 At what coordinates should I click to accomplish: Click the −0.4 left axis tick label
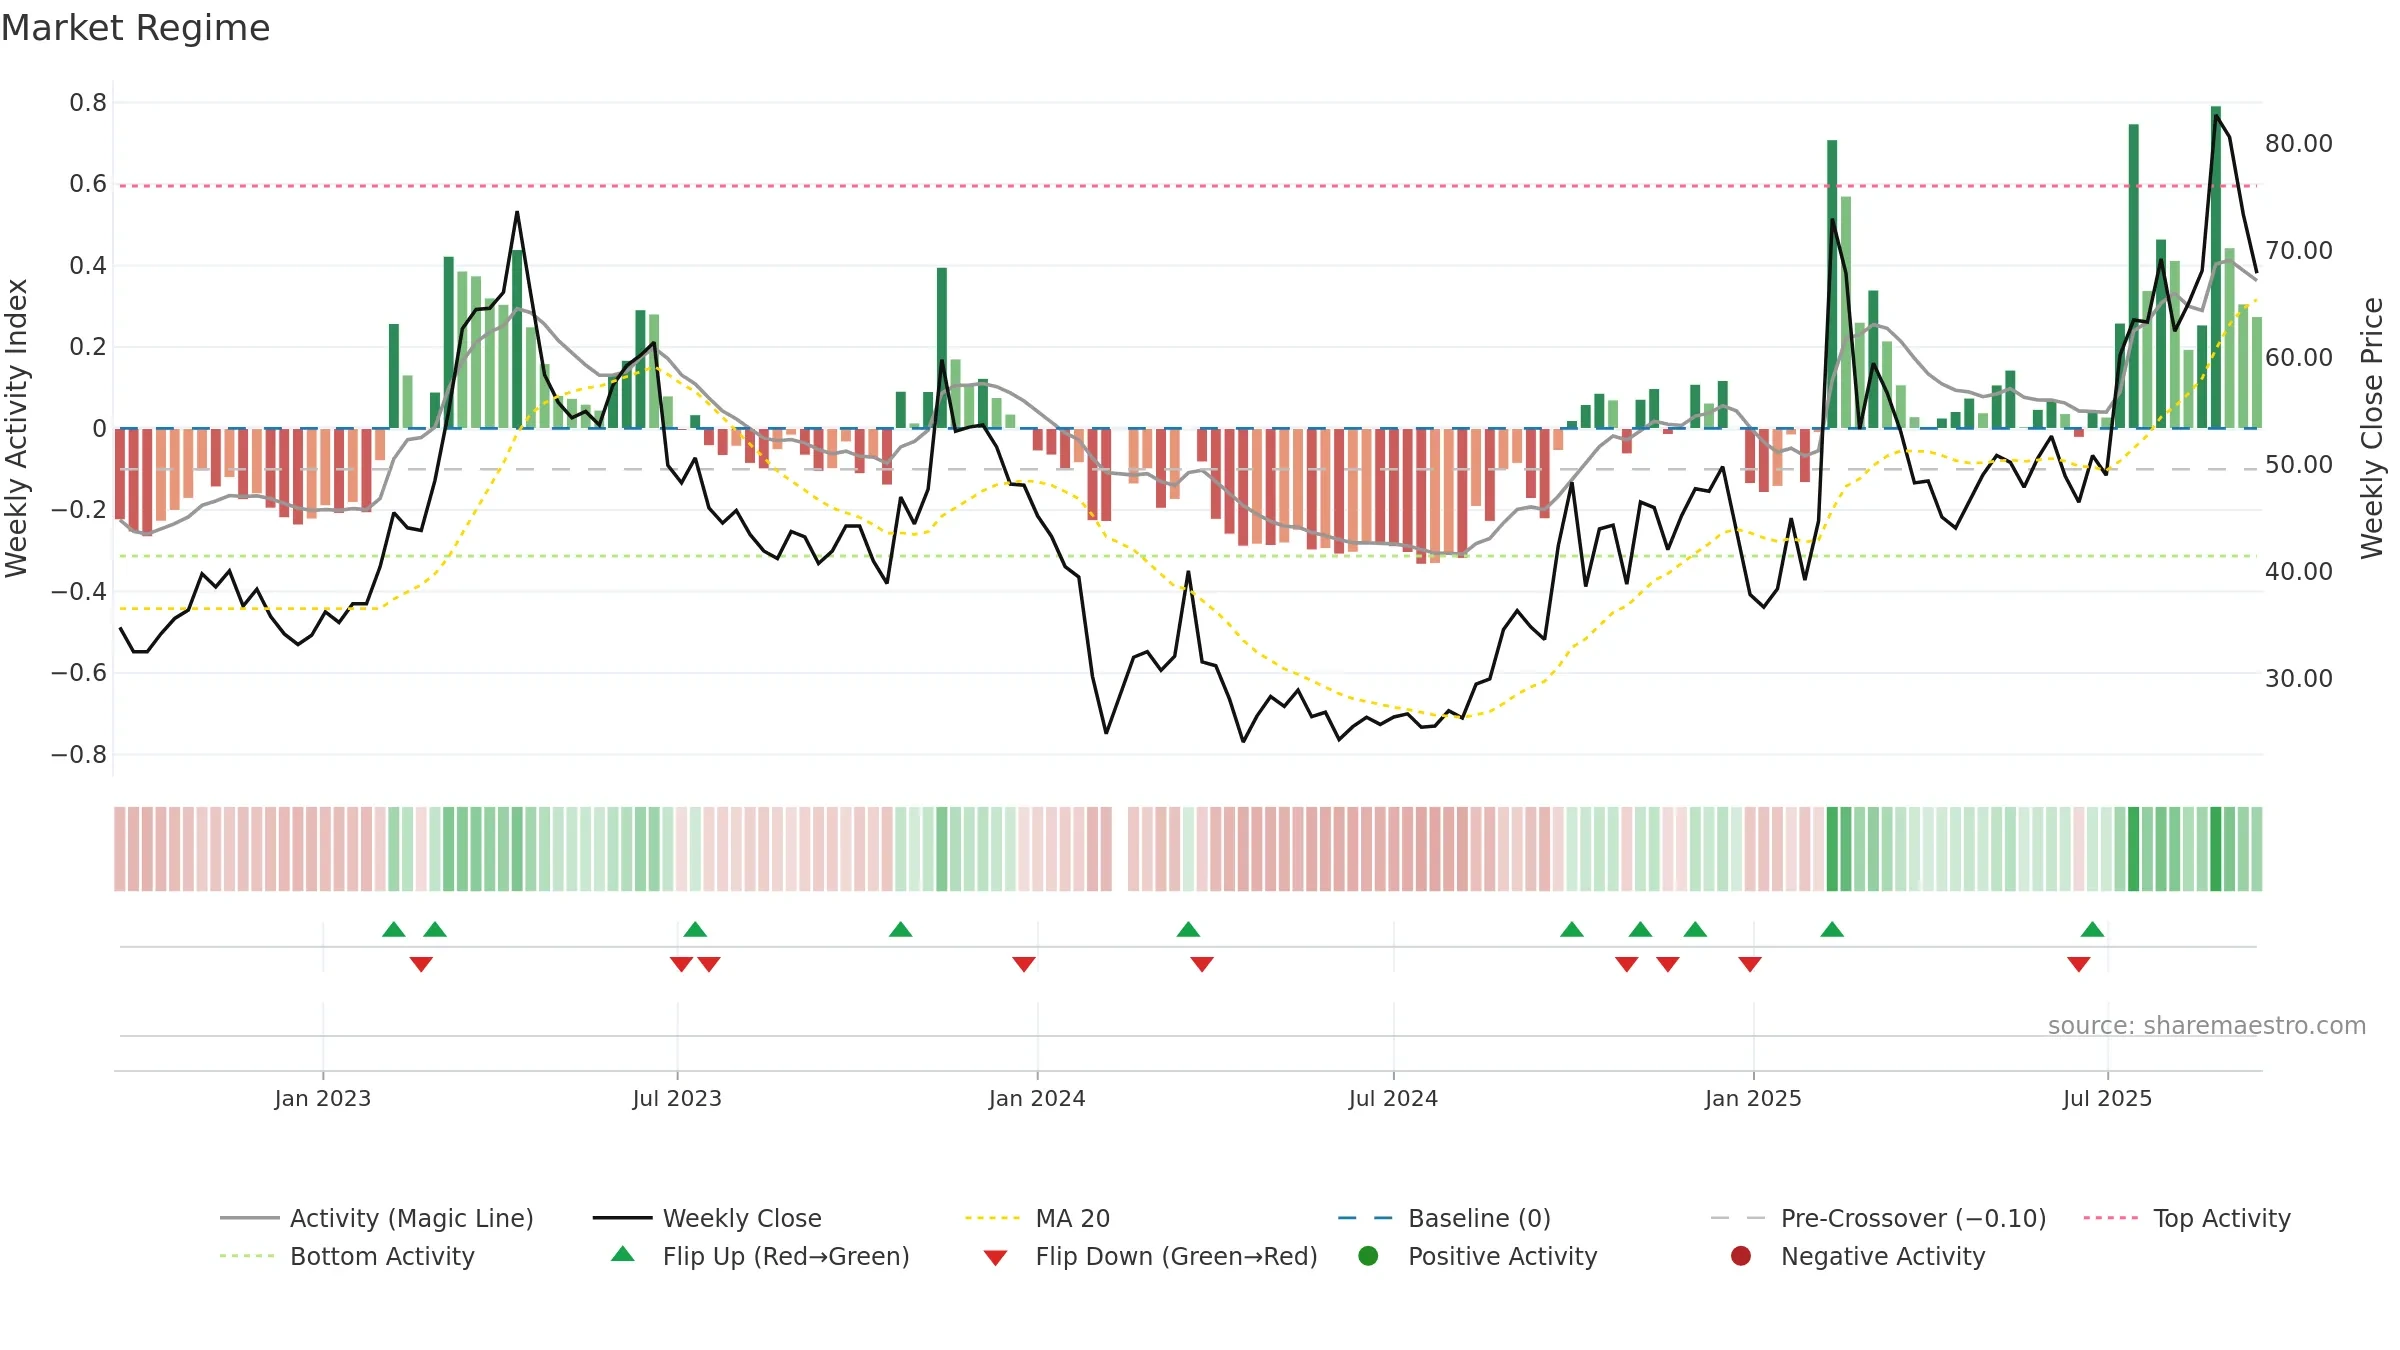pyautogui.click(x=79, y=591)
